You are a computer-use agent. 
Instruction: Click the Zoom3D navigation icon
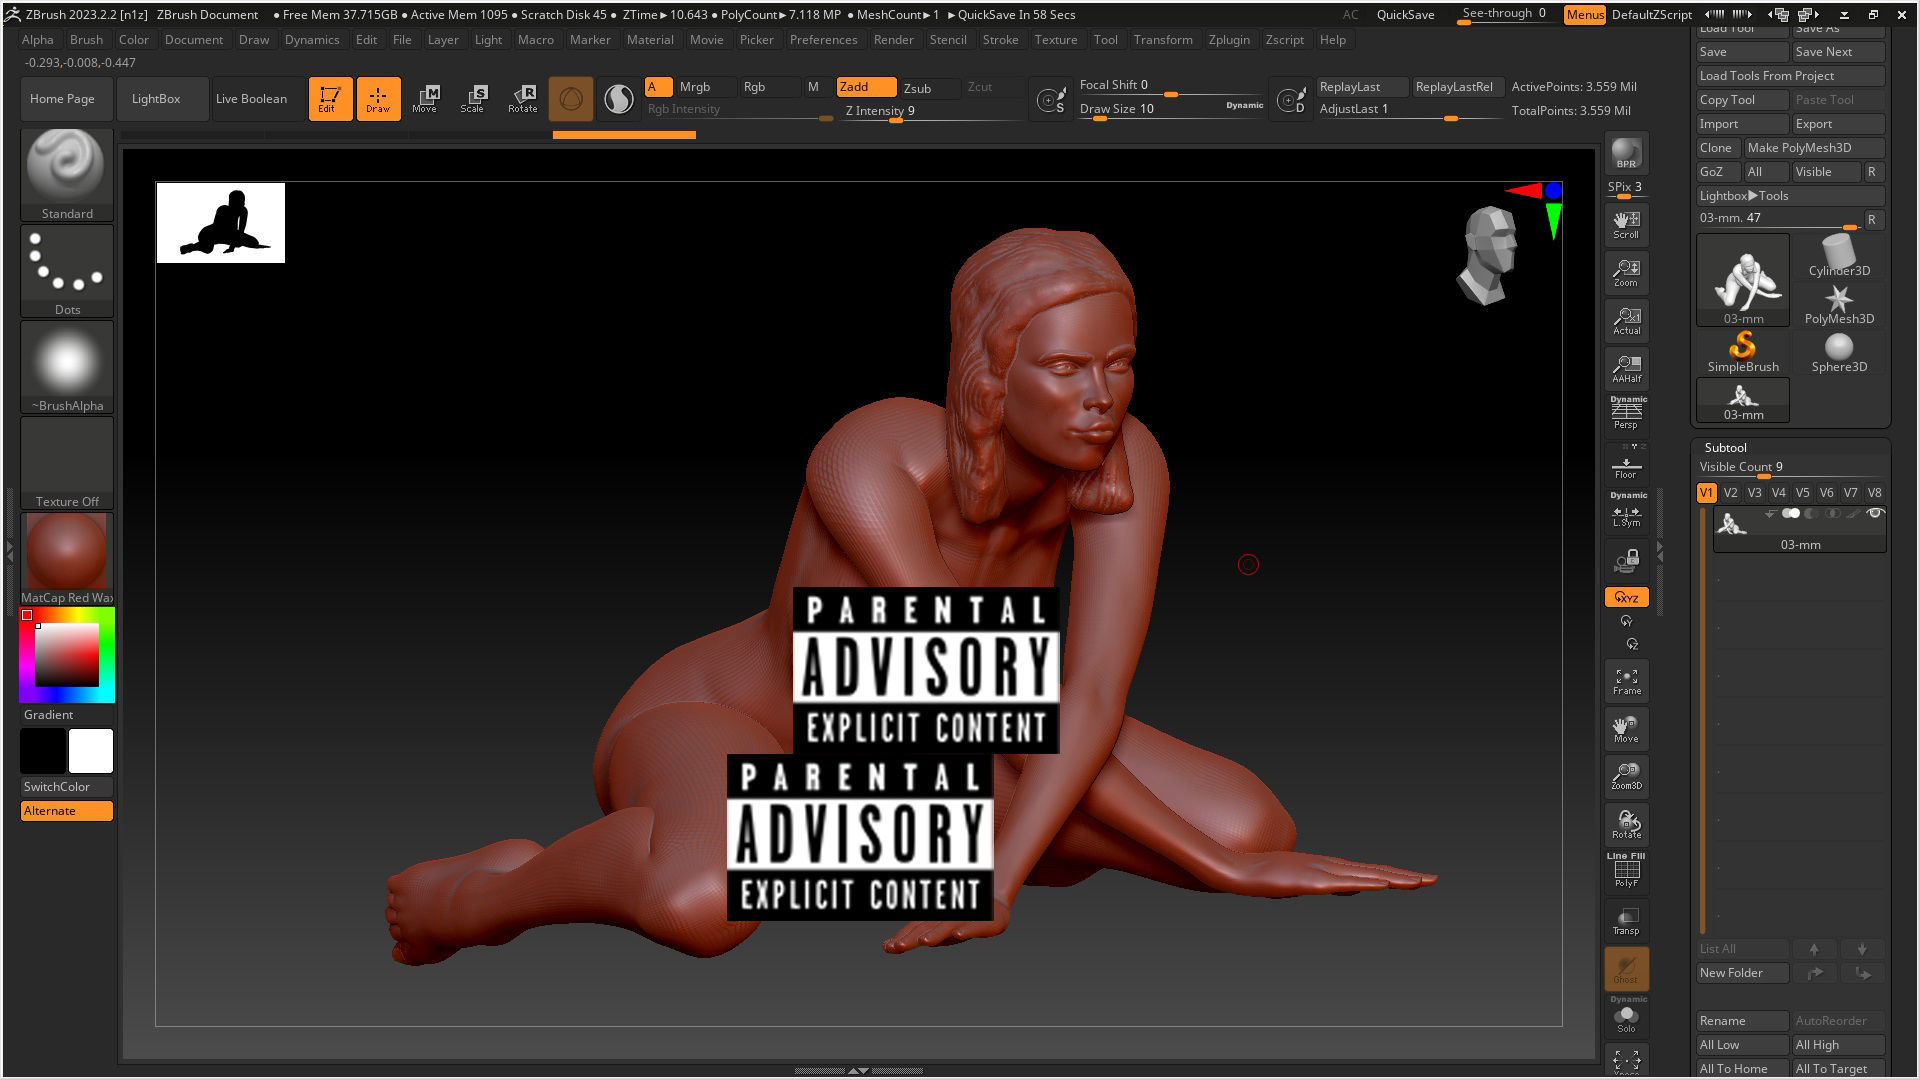tap(1626, 776)
